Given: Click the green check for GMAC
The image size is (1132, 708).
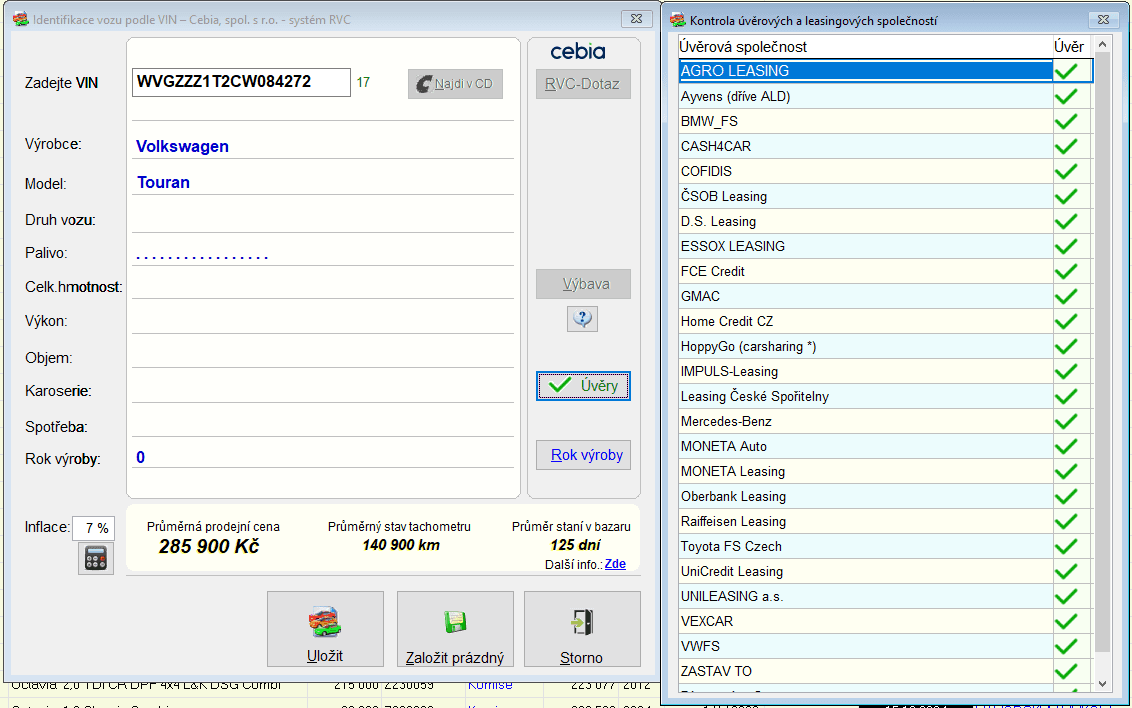Looking at the screenshot, I should tap(1066, 296).
